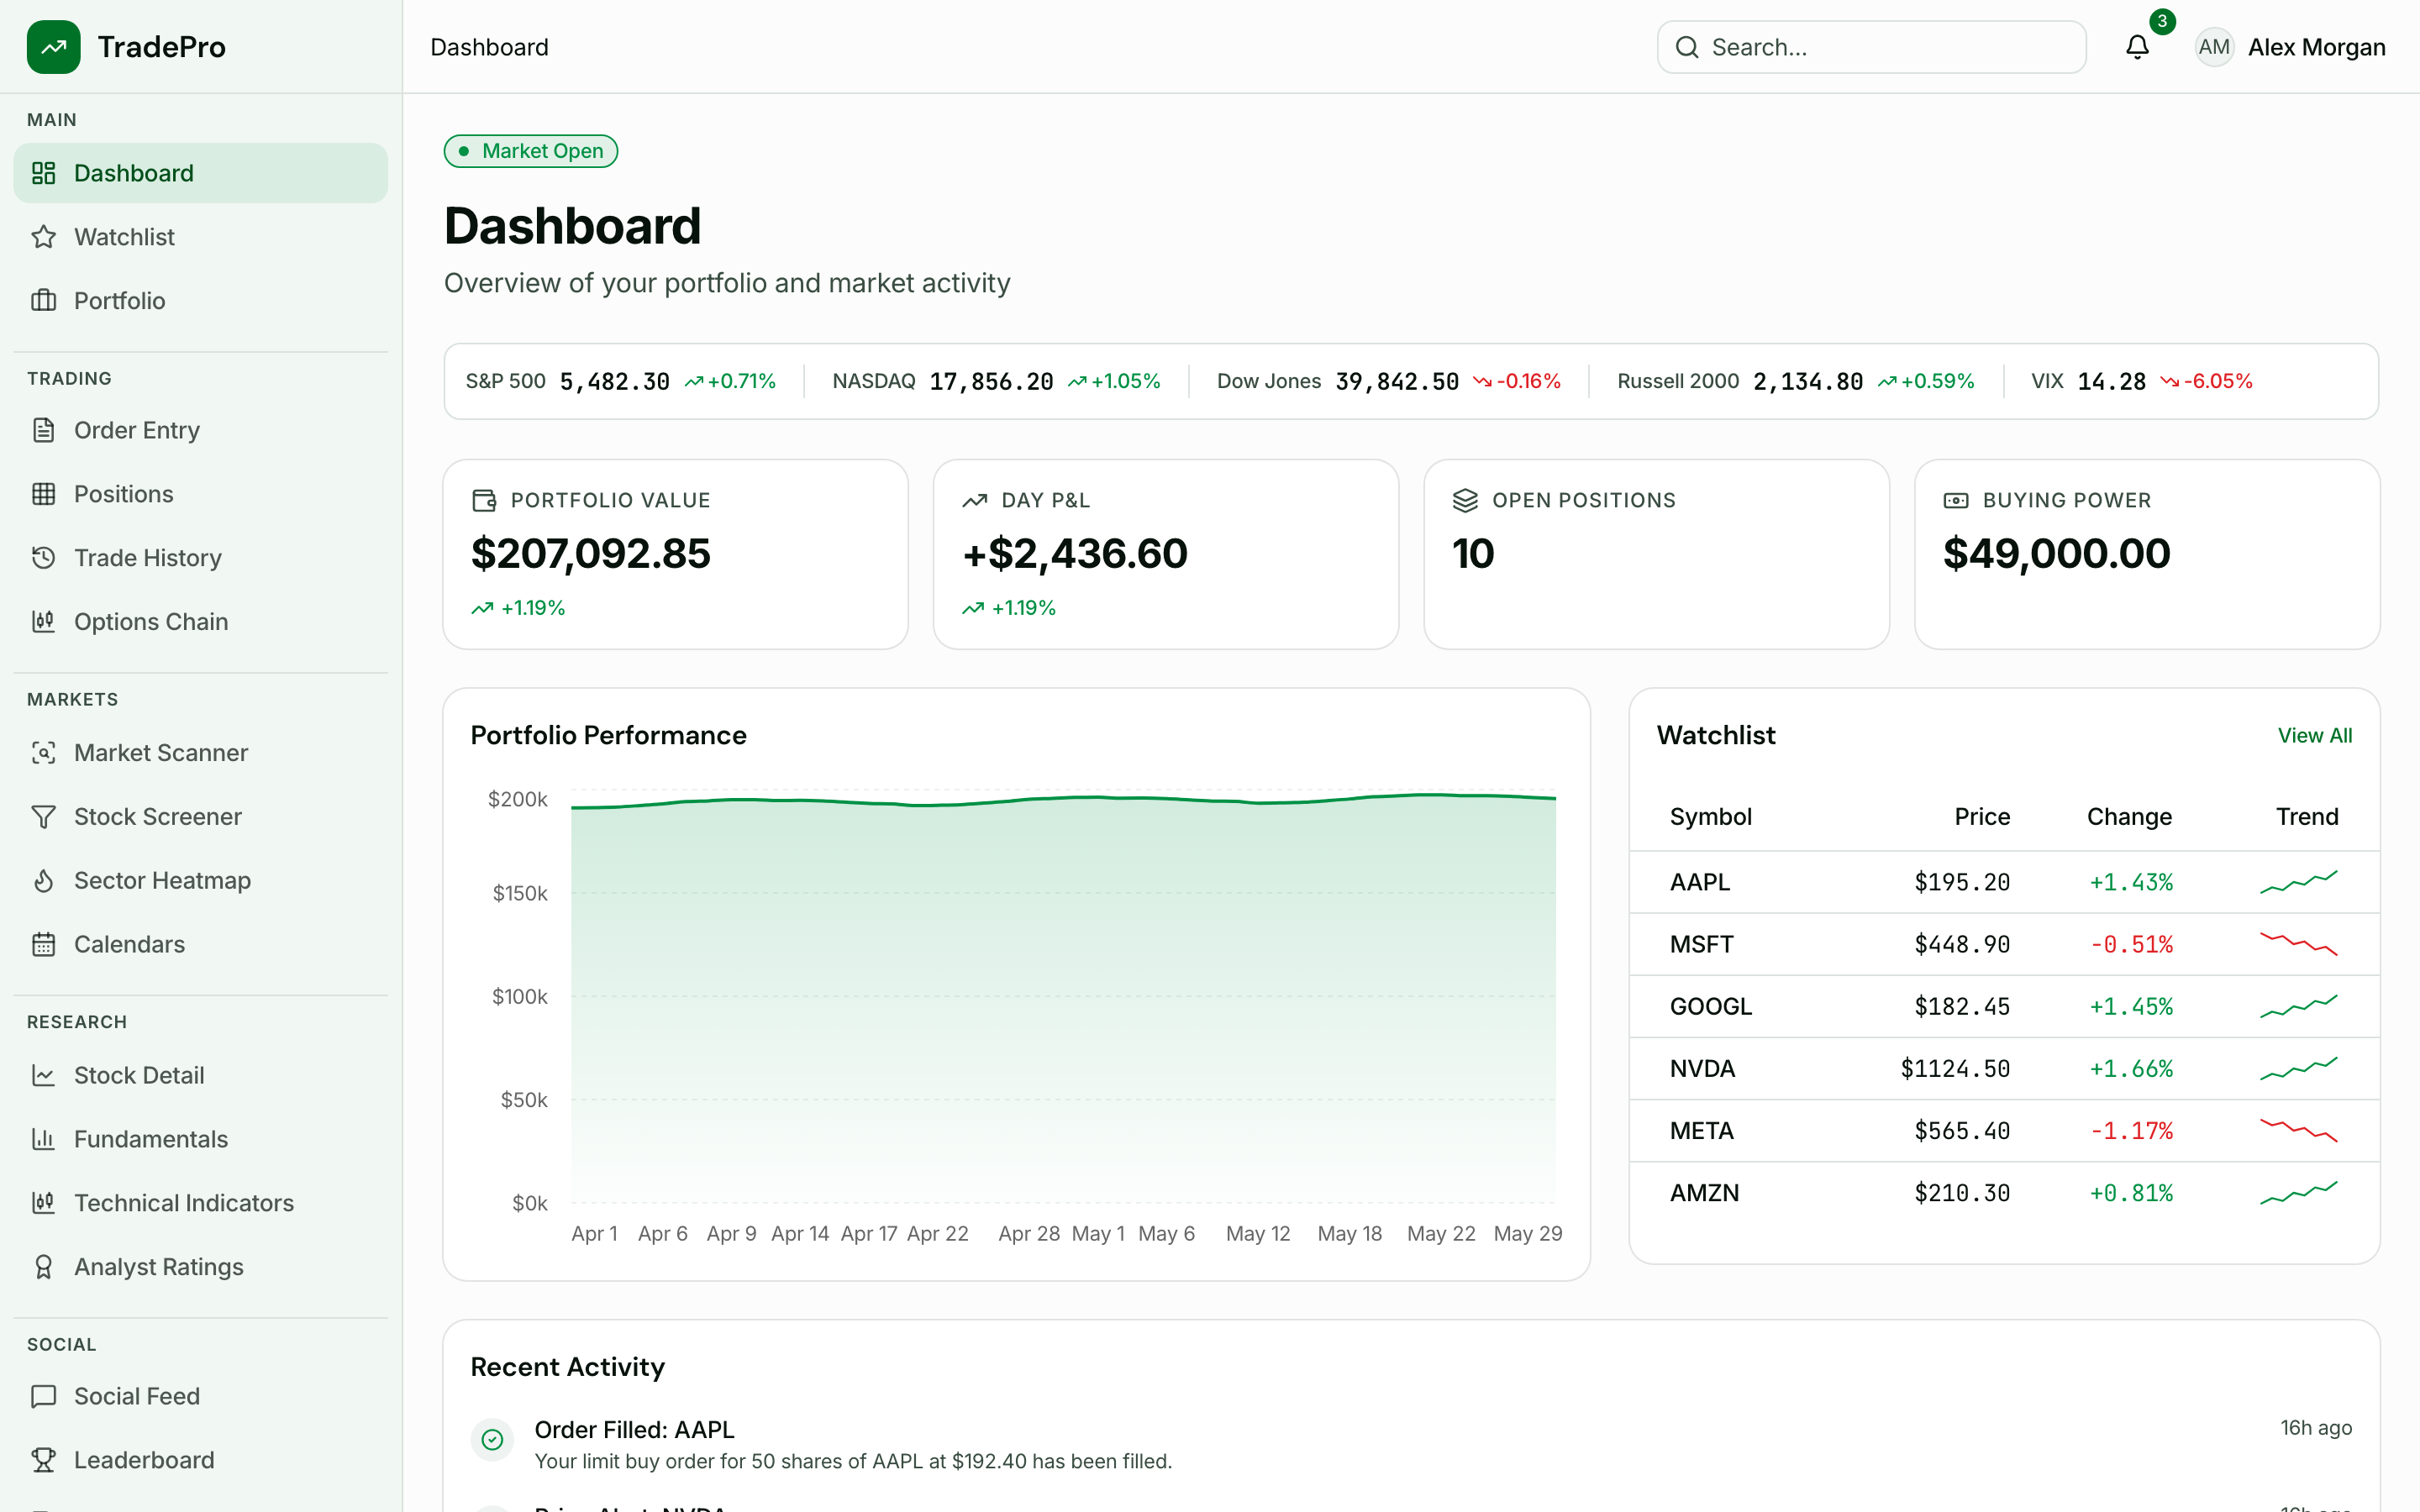Select the MSFT watchlist row
This screenshot has width=2420, height=1512.
click(2004, 945)
